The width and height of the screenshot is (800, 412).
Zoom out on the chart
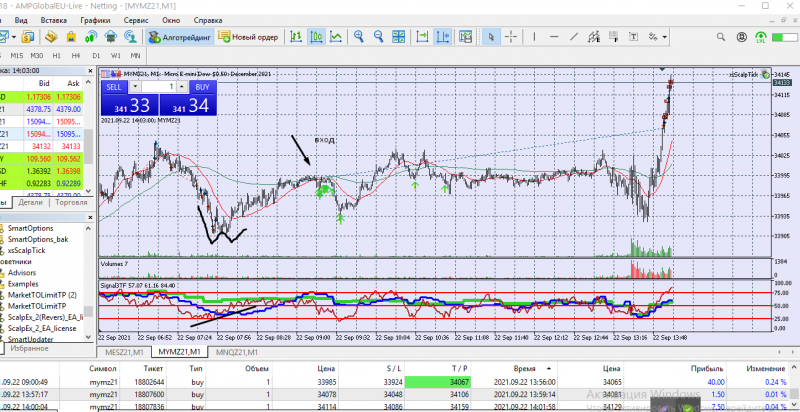tap(380, 37)
